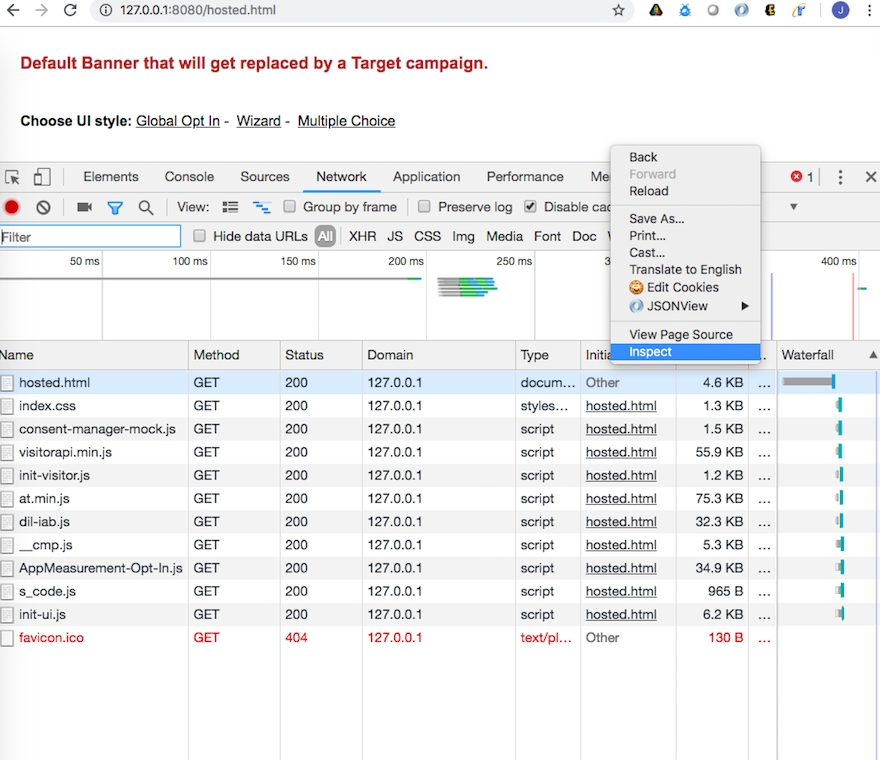Screen dimensions: 880x760
Task: Select the inspect element cursor icon
Action: [x=13, y=177]
